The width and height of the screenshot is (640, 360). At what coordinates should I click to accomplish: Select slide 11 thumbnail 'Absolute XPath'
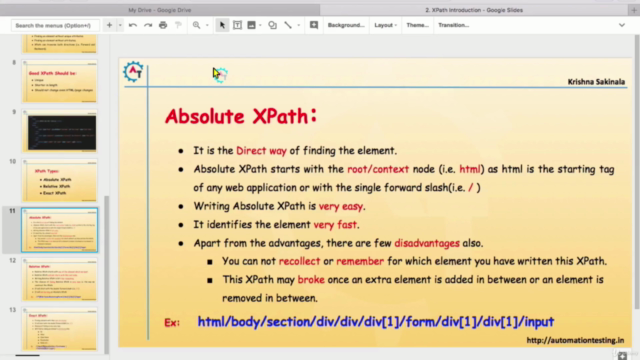(x=60, y=230)
